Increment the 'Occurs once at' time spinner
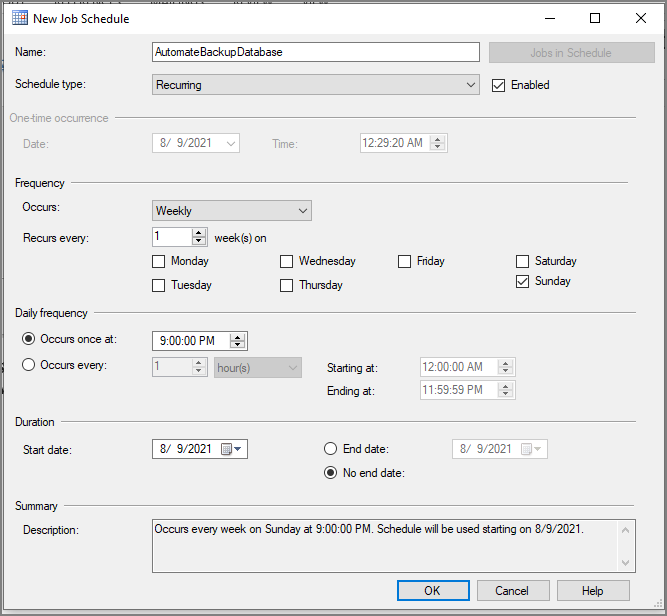Screen dimensions: 667x616 coord(238,336)
